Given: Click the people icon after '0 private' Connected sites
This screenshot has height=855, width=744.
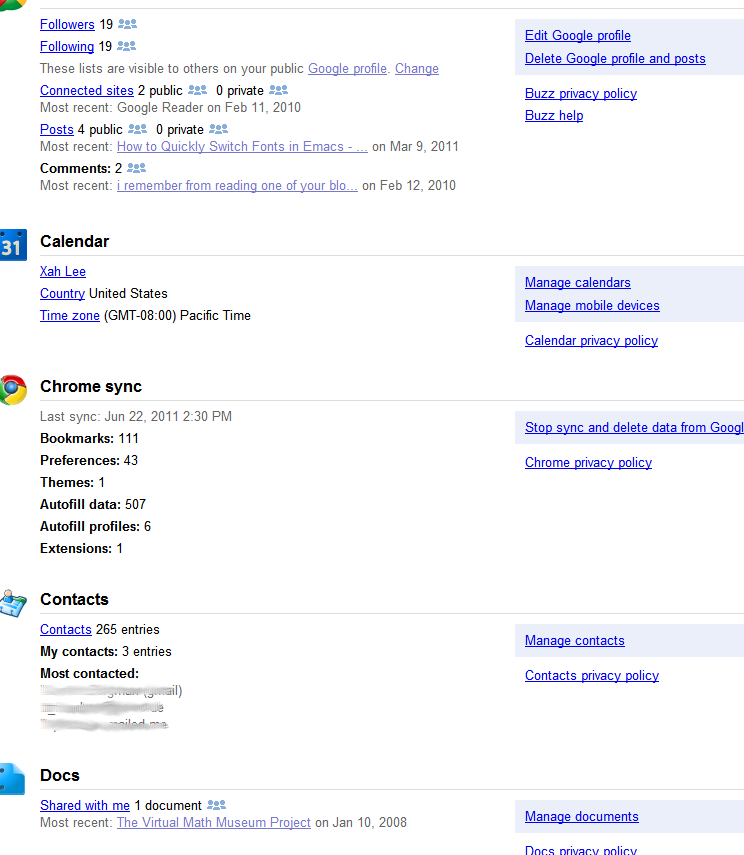Looking at the screenshot, I should [278, 89].
